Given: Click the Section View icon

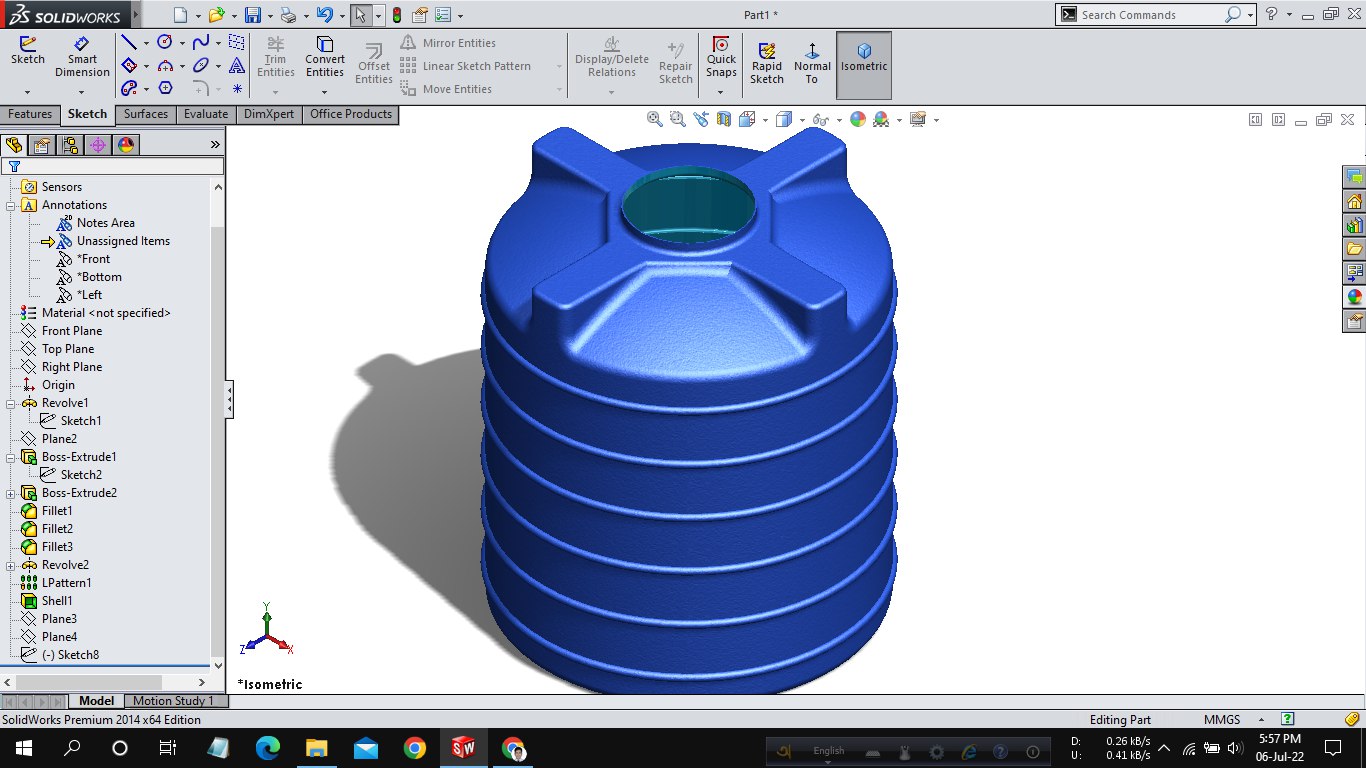Looking at the screenshot, I should (723, 119).
